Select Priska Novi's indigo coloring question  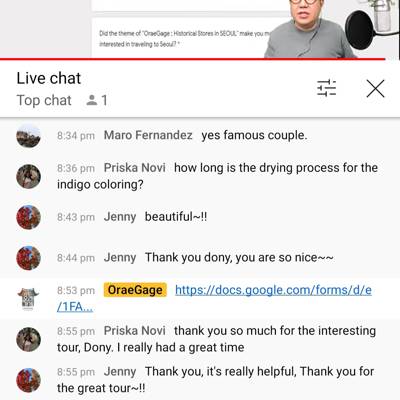(217, 176)
